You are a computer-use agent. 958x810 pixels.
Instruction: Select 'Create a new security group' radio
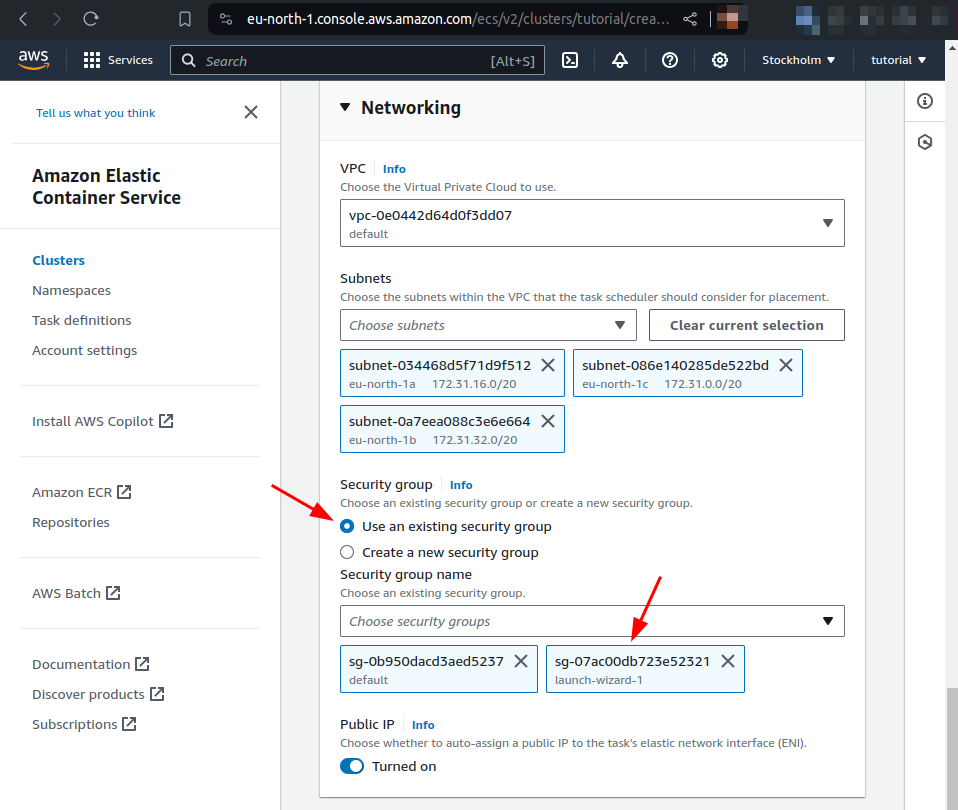[x=347, y=552]
